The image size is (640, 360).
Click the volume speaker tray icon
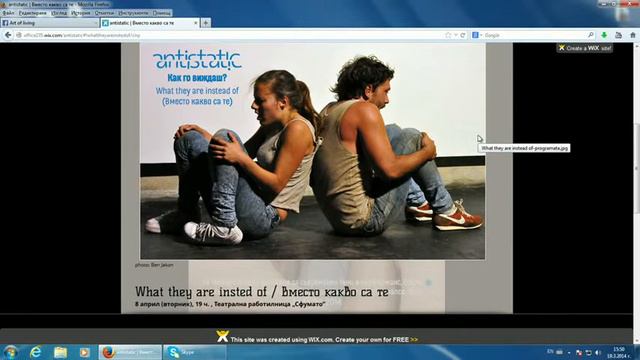pyautogui.click(x=598, y=352)
